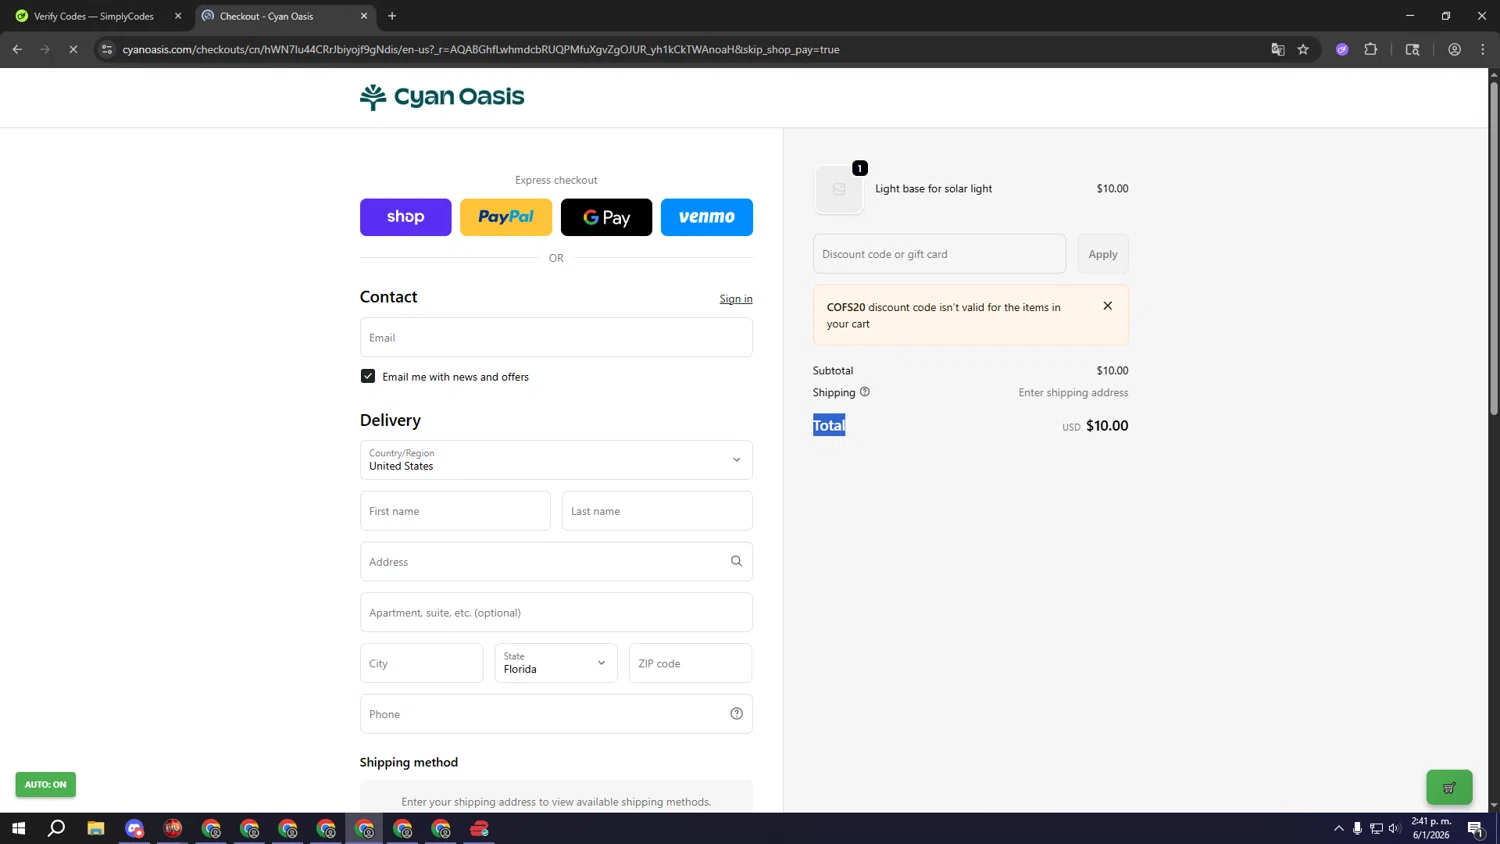This screenshot has height=844, width=1500.
Task: Click the microphone tray icon
Action: tap(1357, 828)
